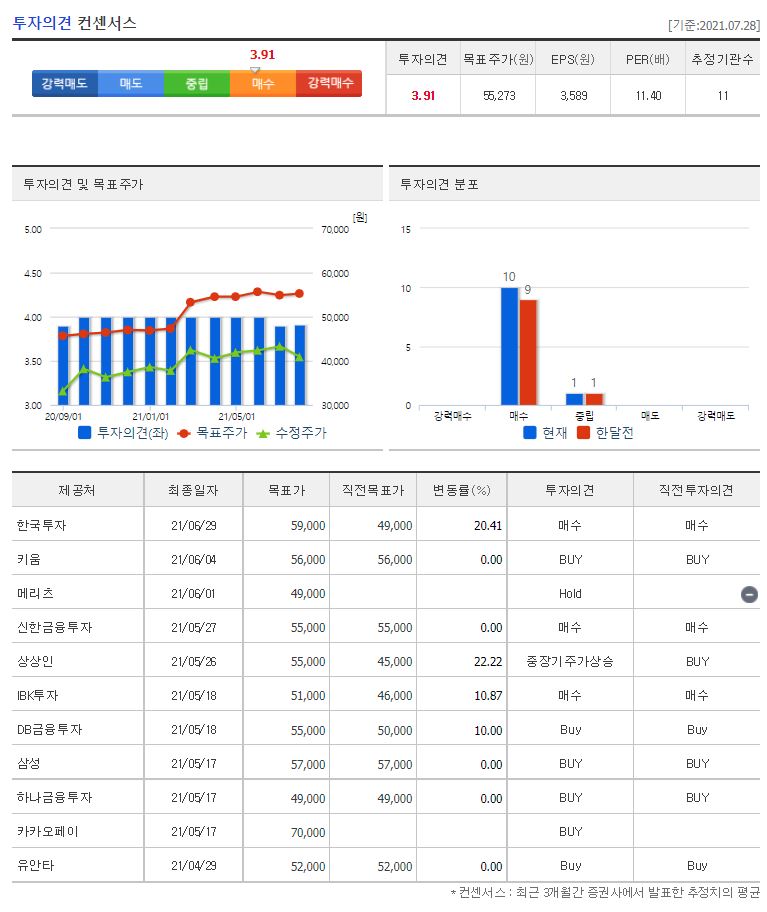Click the 20.41 change rate value

coord(488,526)
